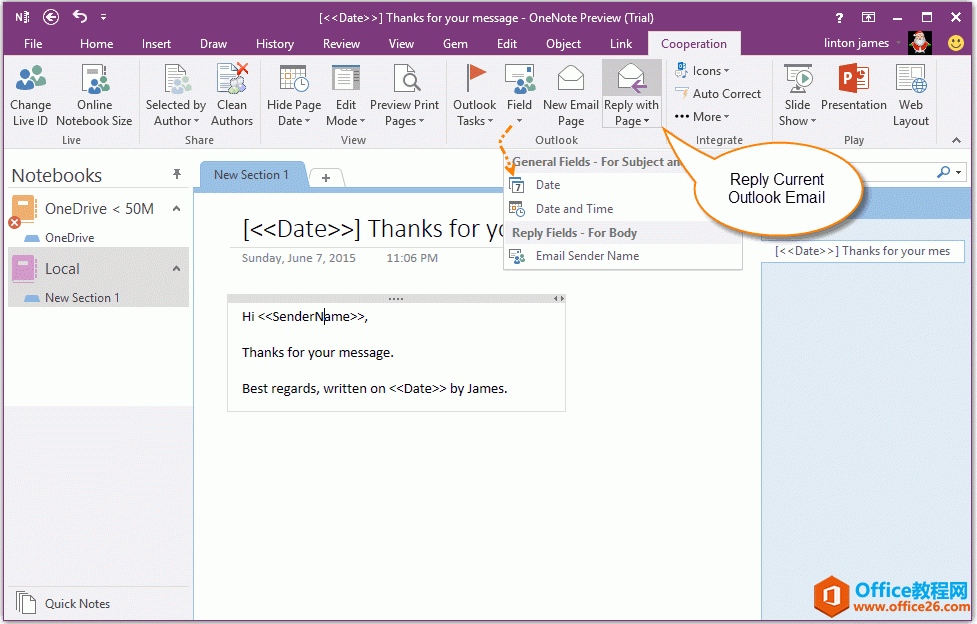Open the linton james account menu
Screen dimensions: 977x624
pyautogui.click(x=862, y=43)
